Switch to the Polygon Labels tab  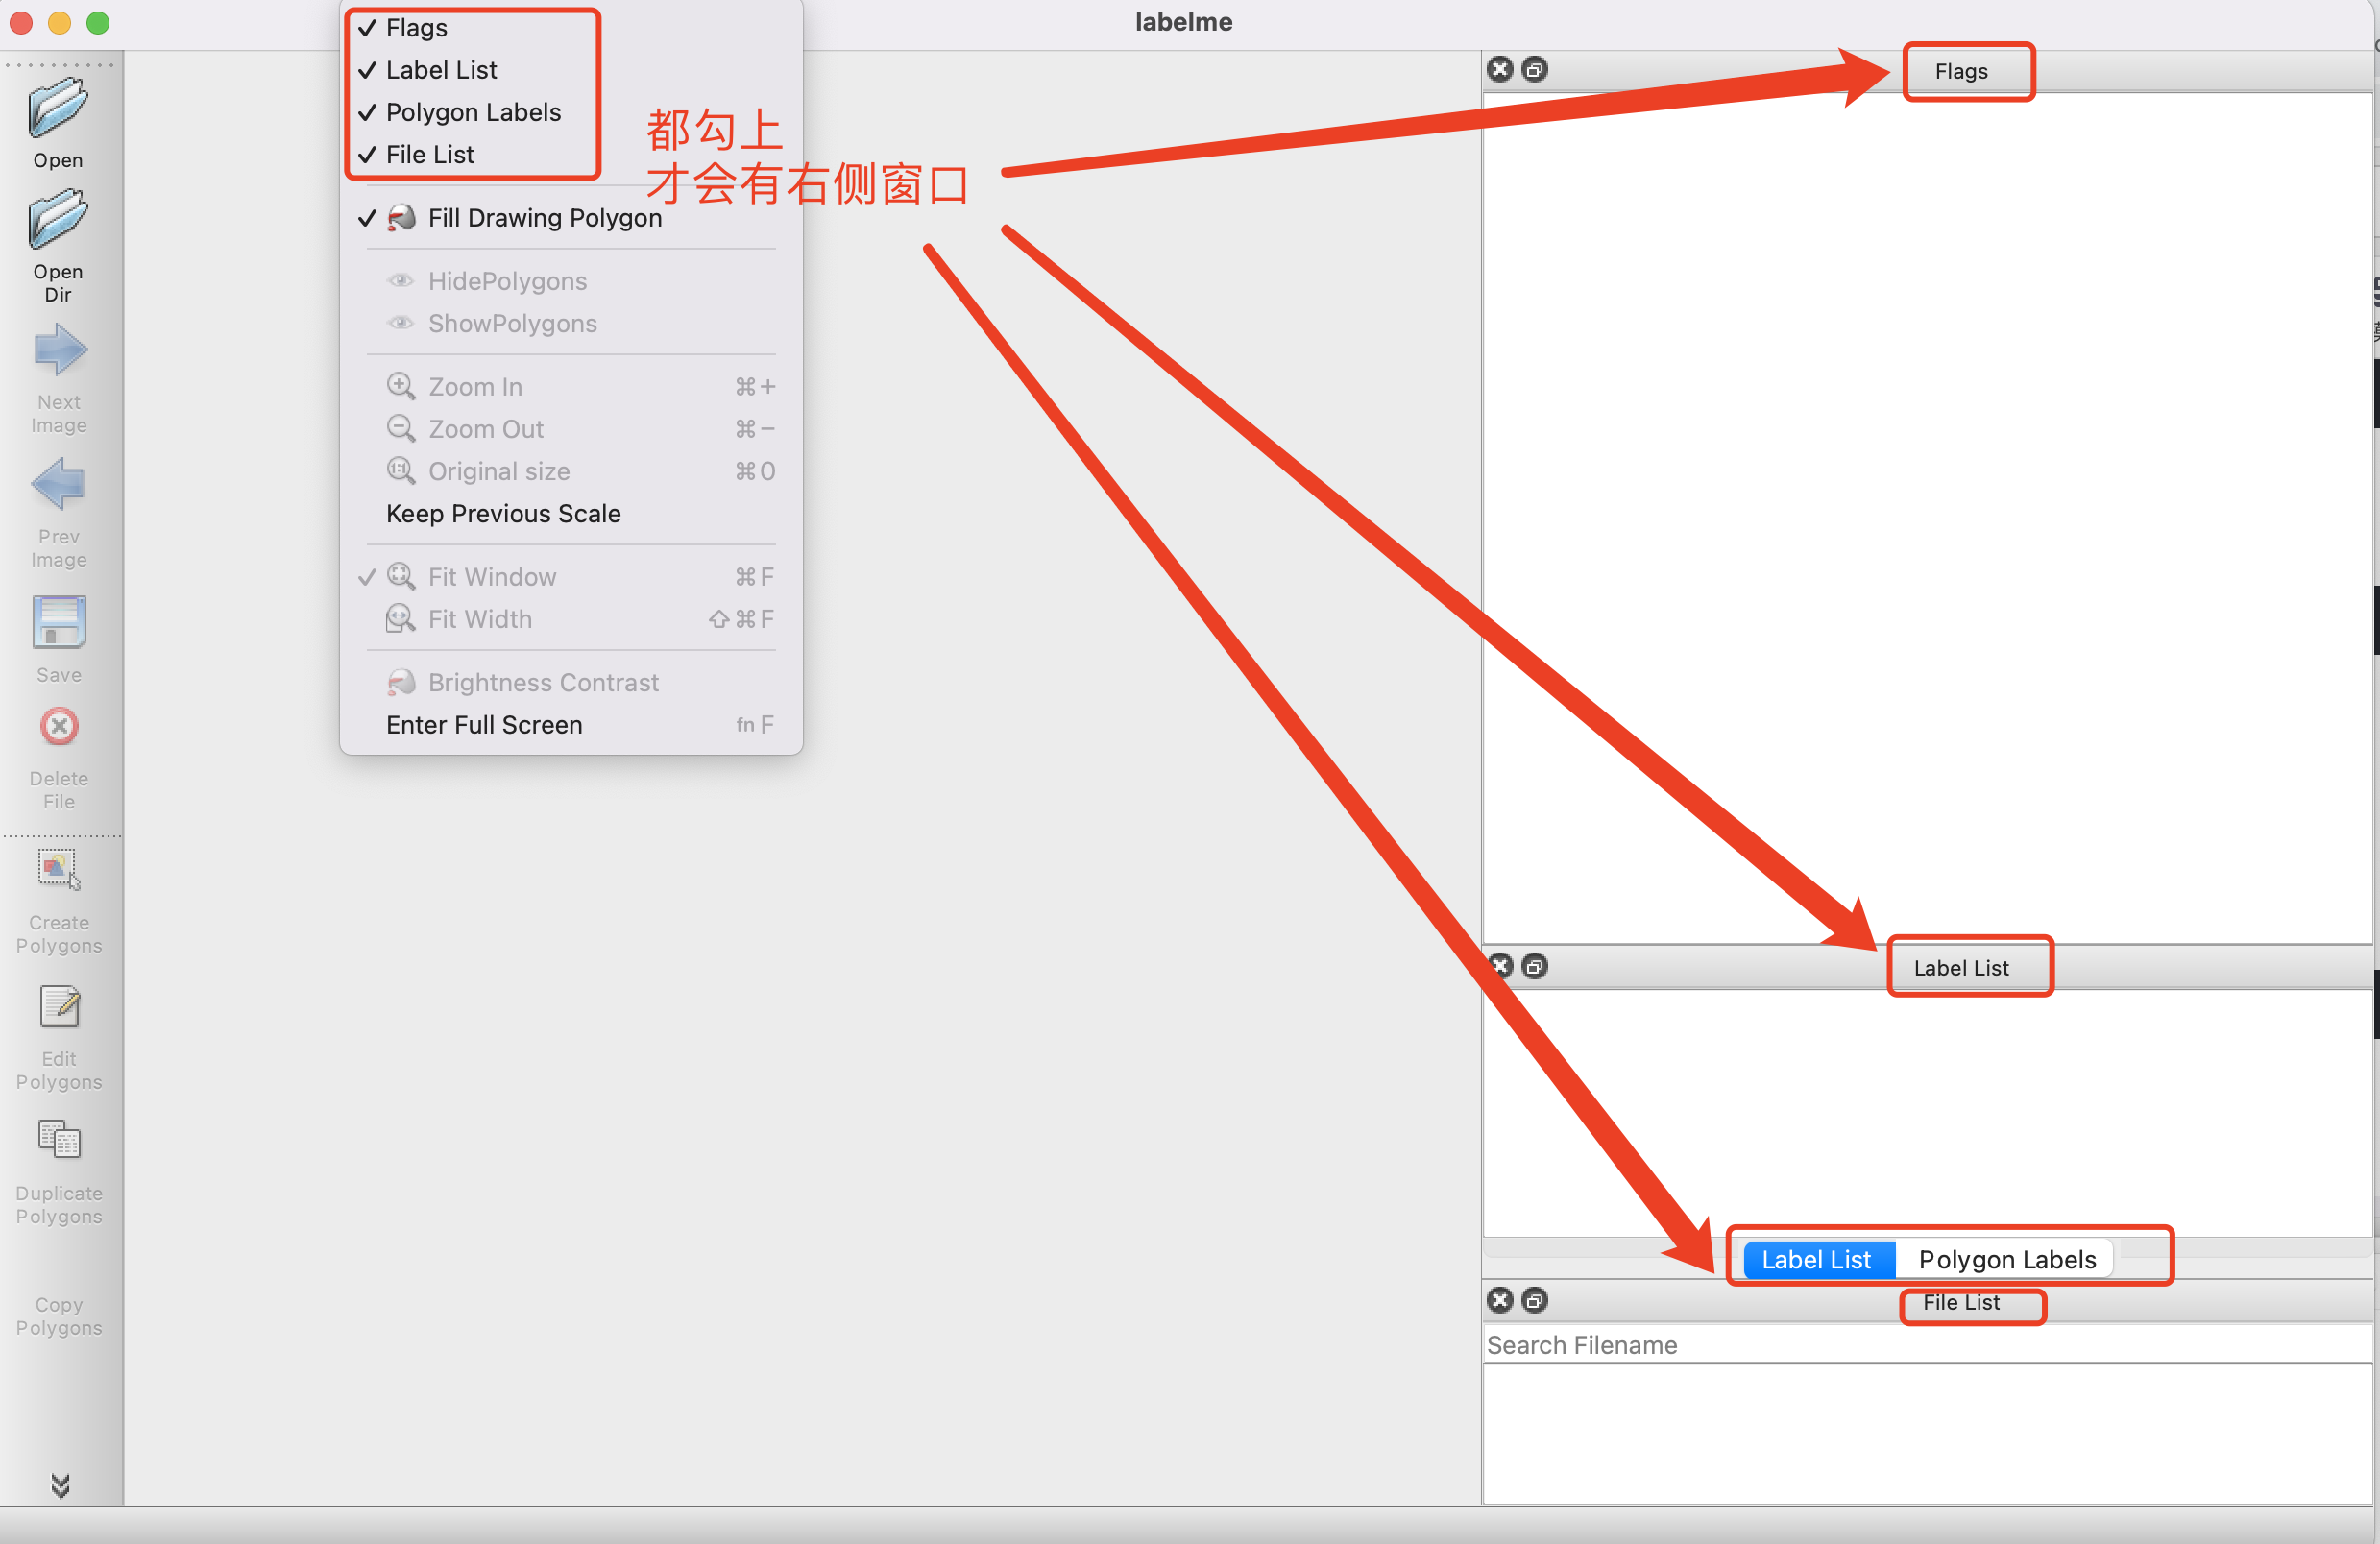click(2006, 1259)
